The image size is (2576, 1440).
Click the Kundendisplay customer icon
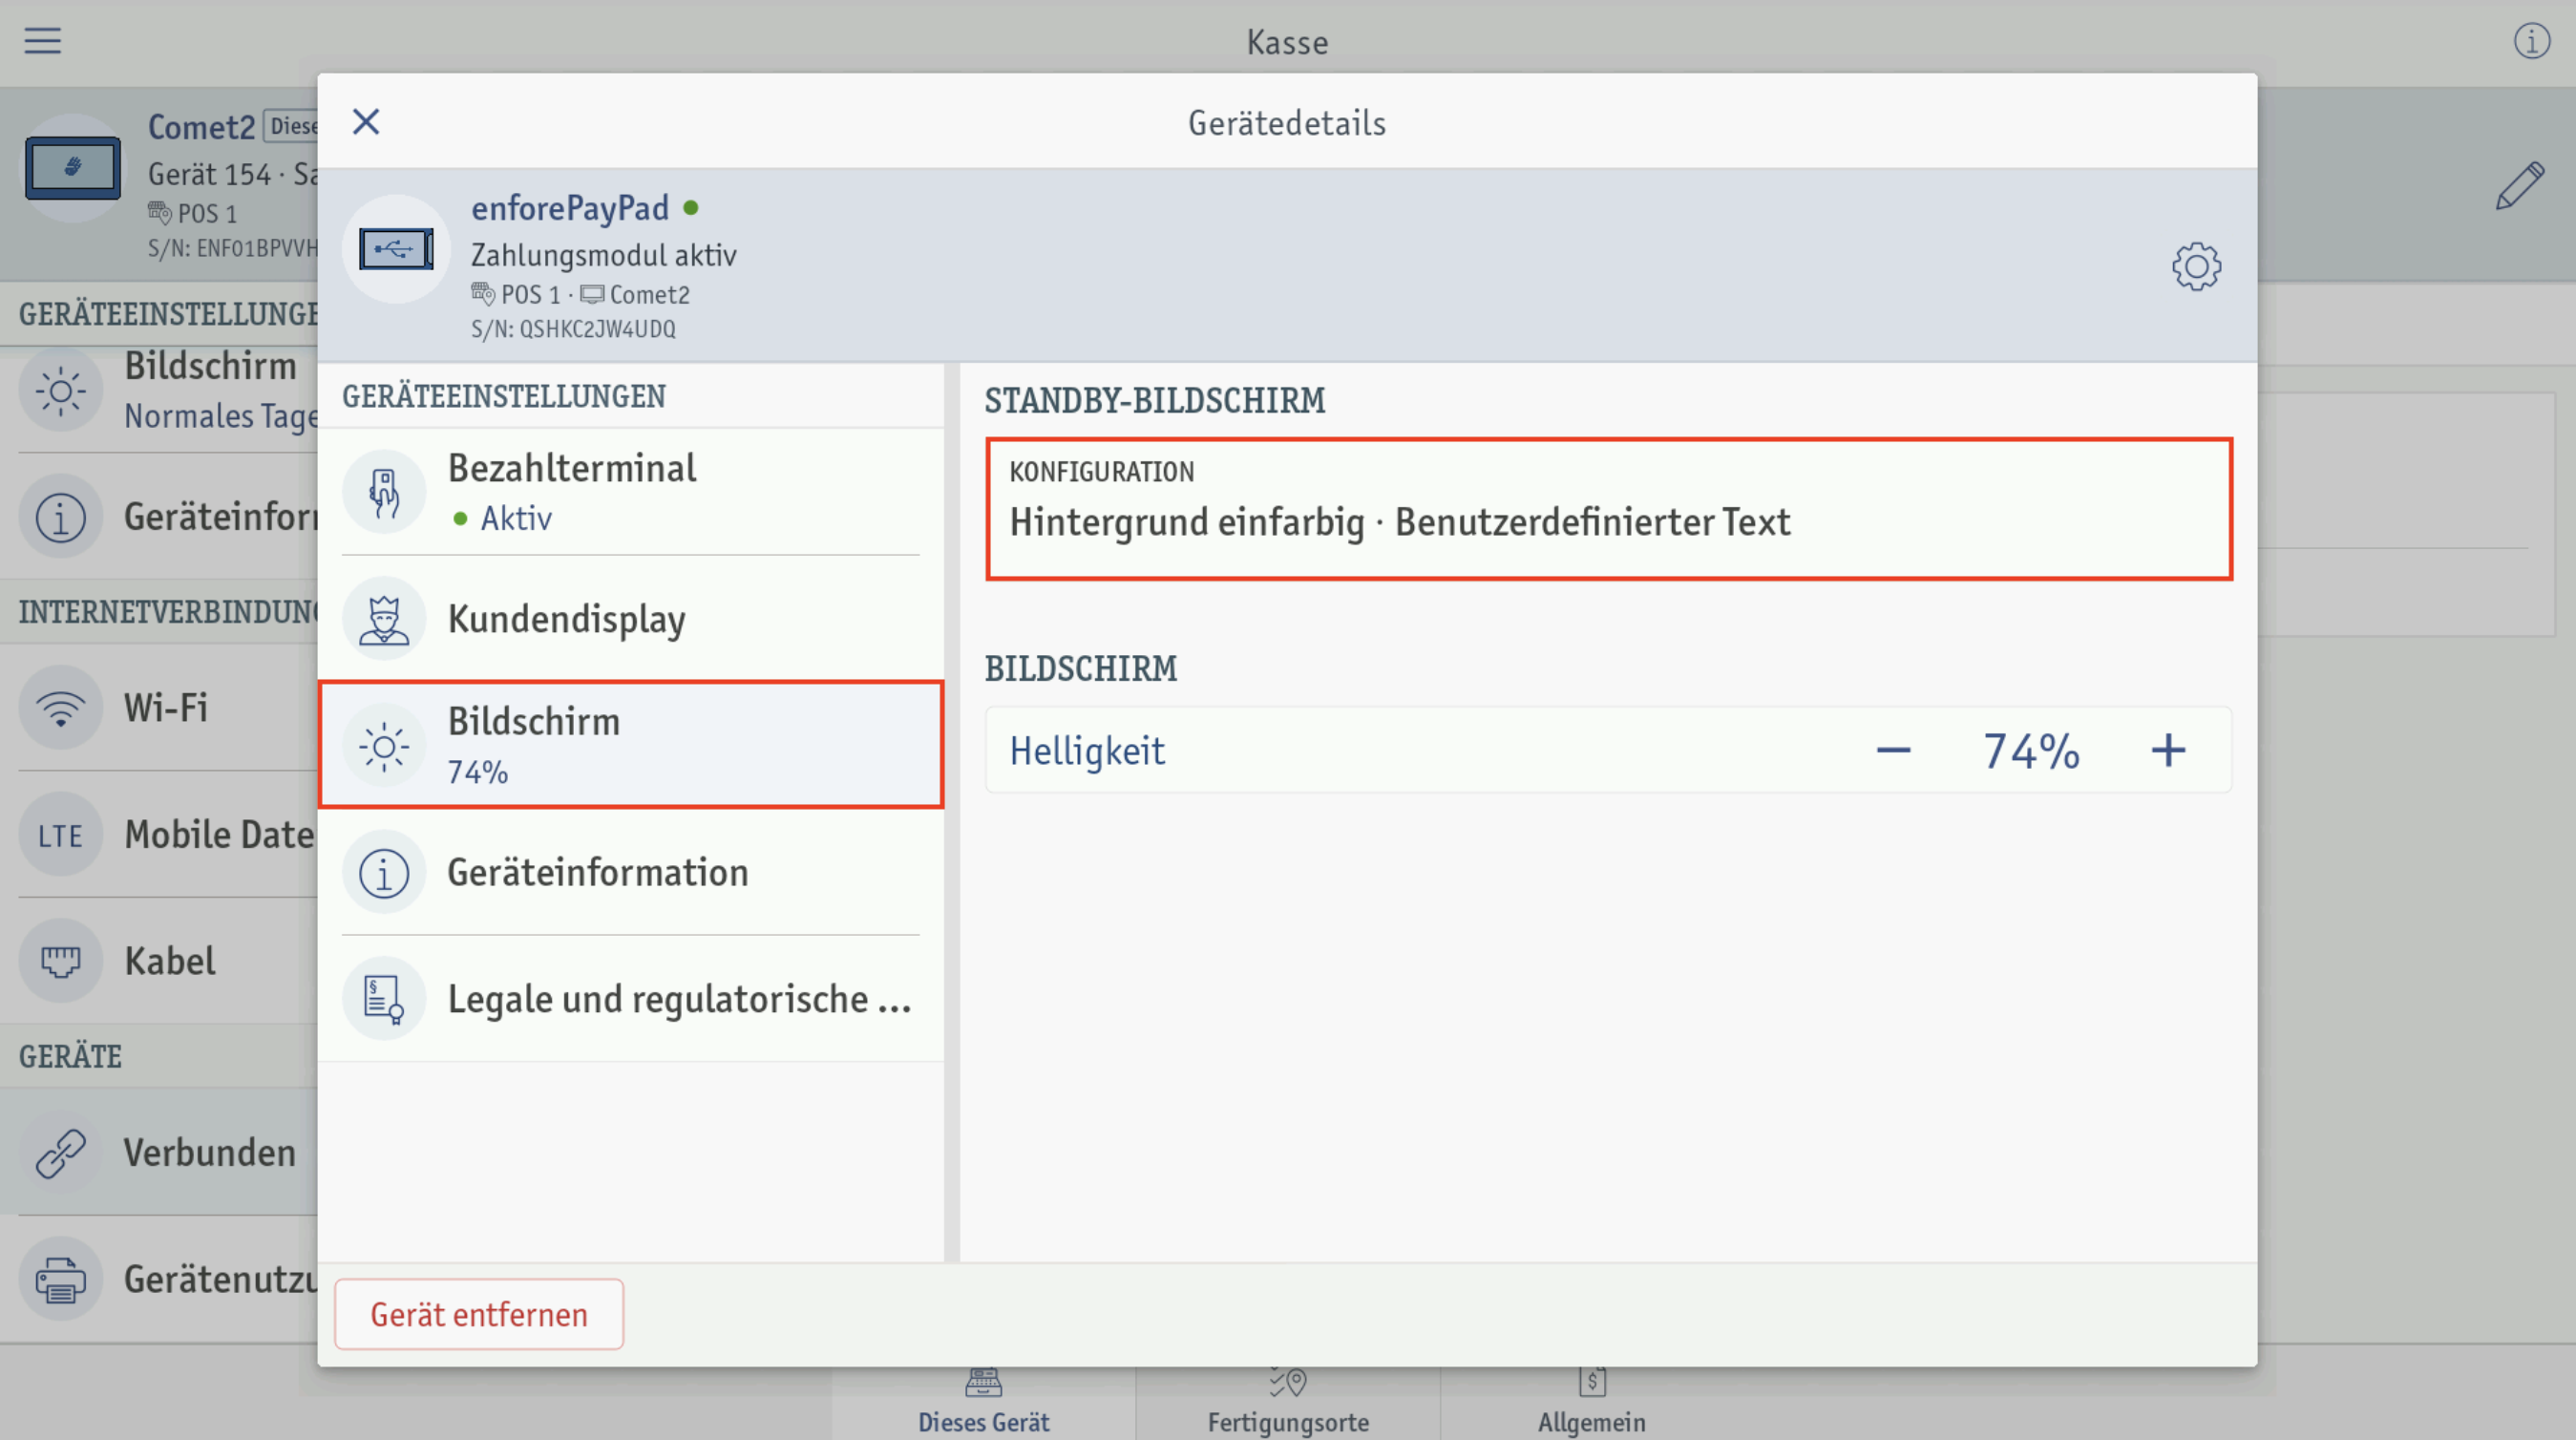[384, 619]
